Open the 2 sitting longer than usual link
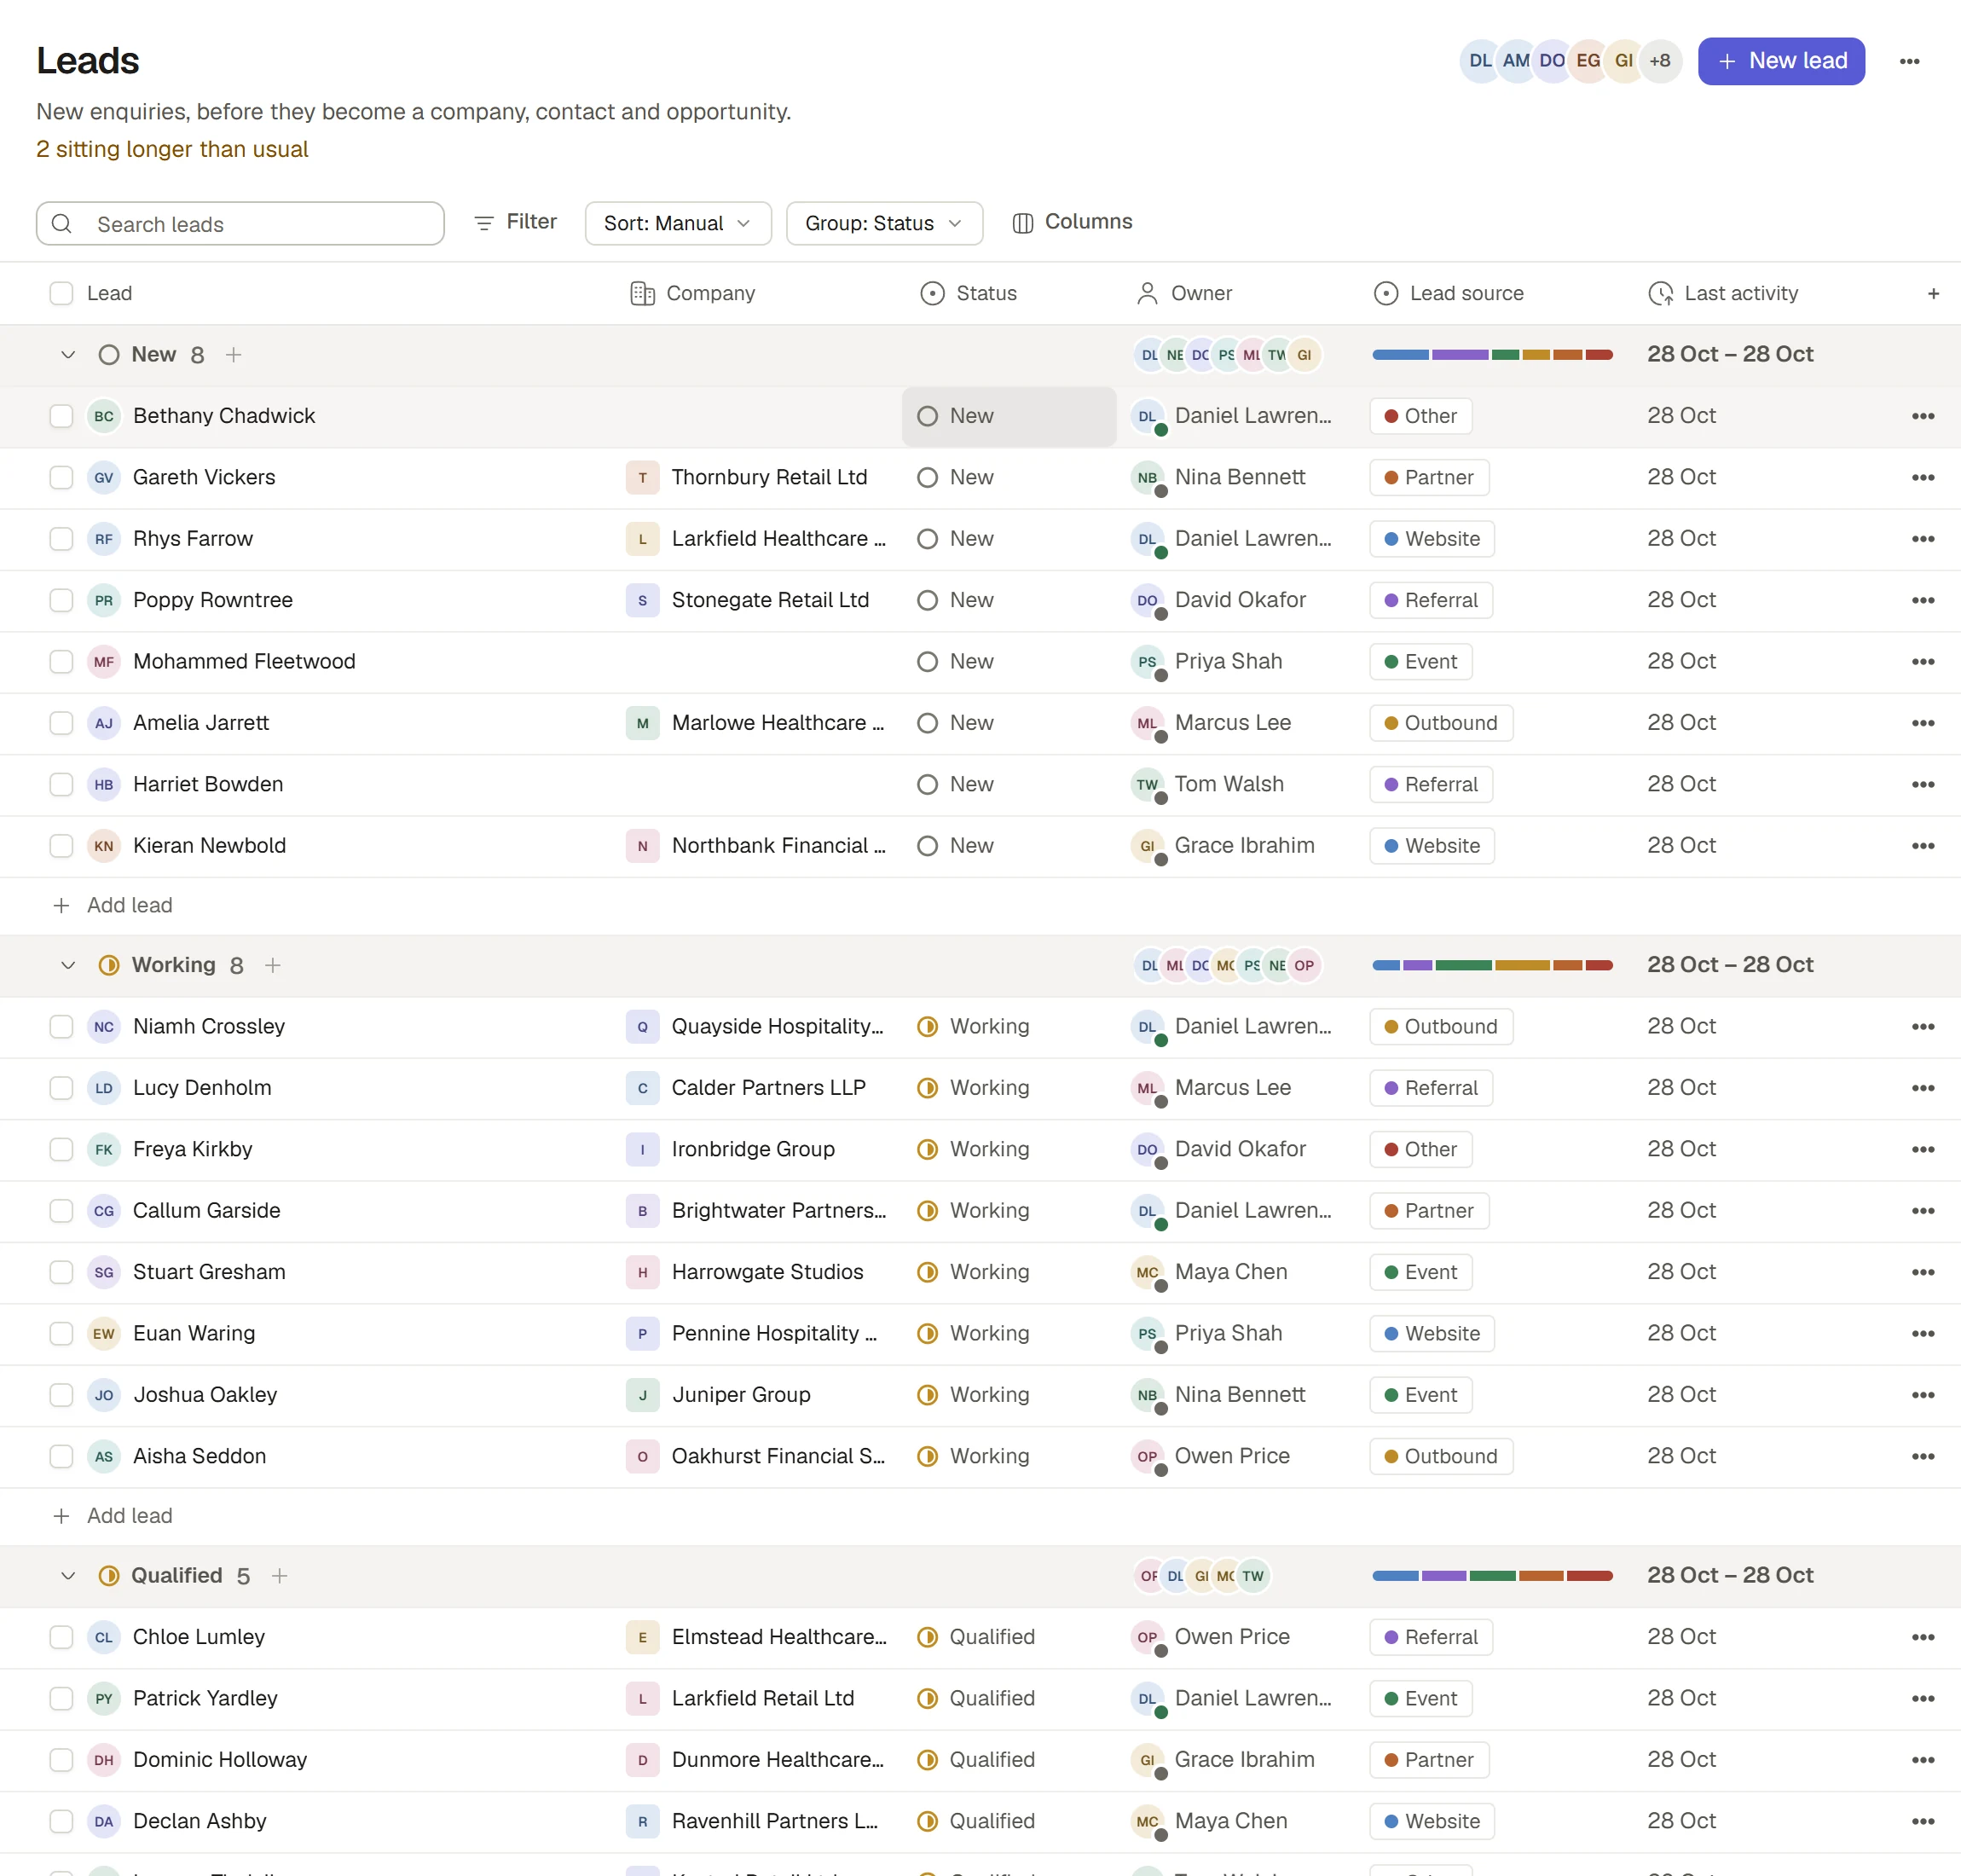The width and height of the screenshot is (1961, 1876). pos(172,149)
